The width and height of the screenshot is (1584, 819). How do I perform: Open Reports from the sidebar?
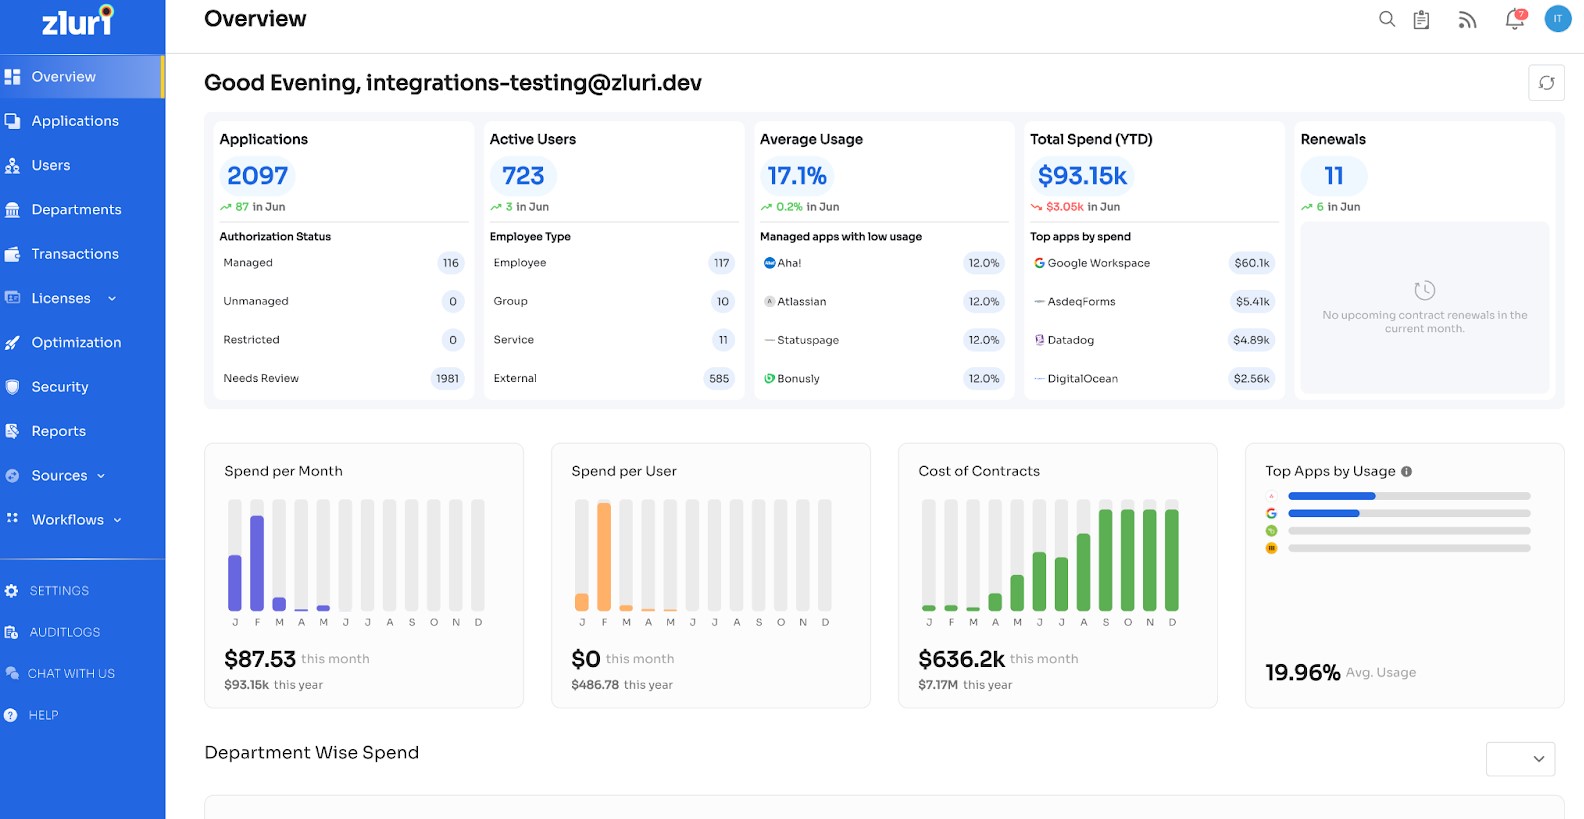pyautogui.click(x=59, y=431)
